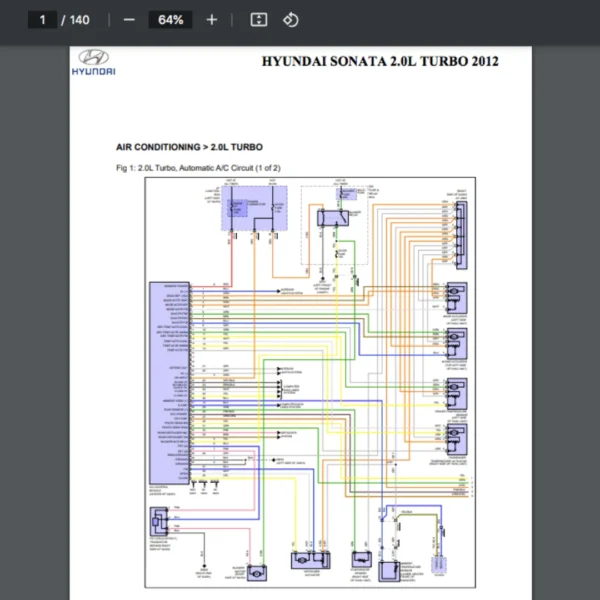The image size is (600, 600).
Task: Zoom in with the plus icon
Action: click(x=211, y=20)
